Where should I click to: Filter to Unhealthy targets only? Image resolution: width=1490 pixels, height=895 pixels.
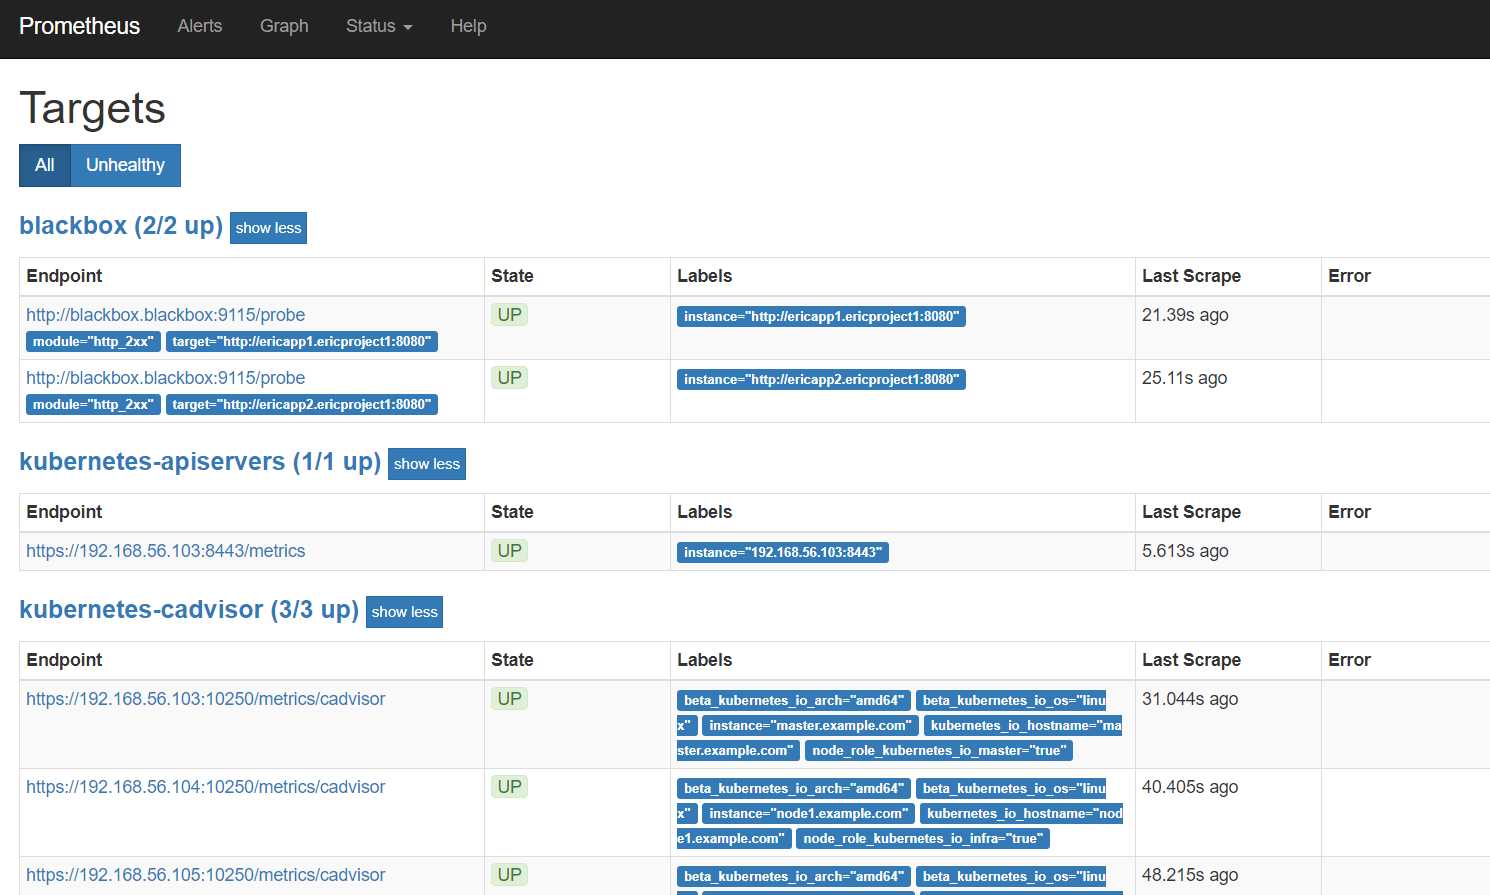125,165
